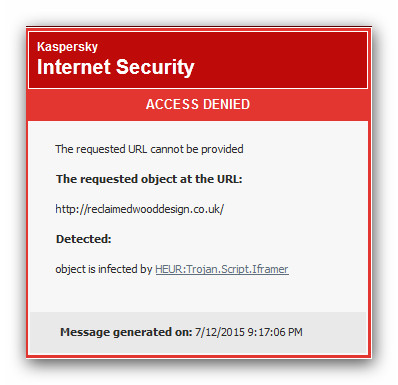Click the date '7/12/2015' in the footer
The image size is (398, 385).
(x=220, y=332)
